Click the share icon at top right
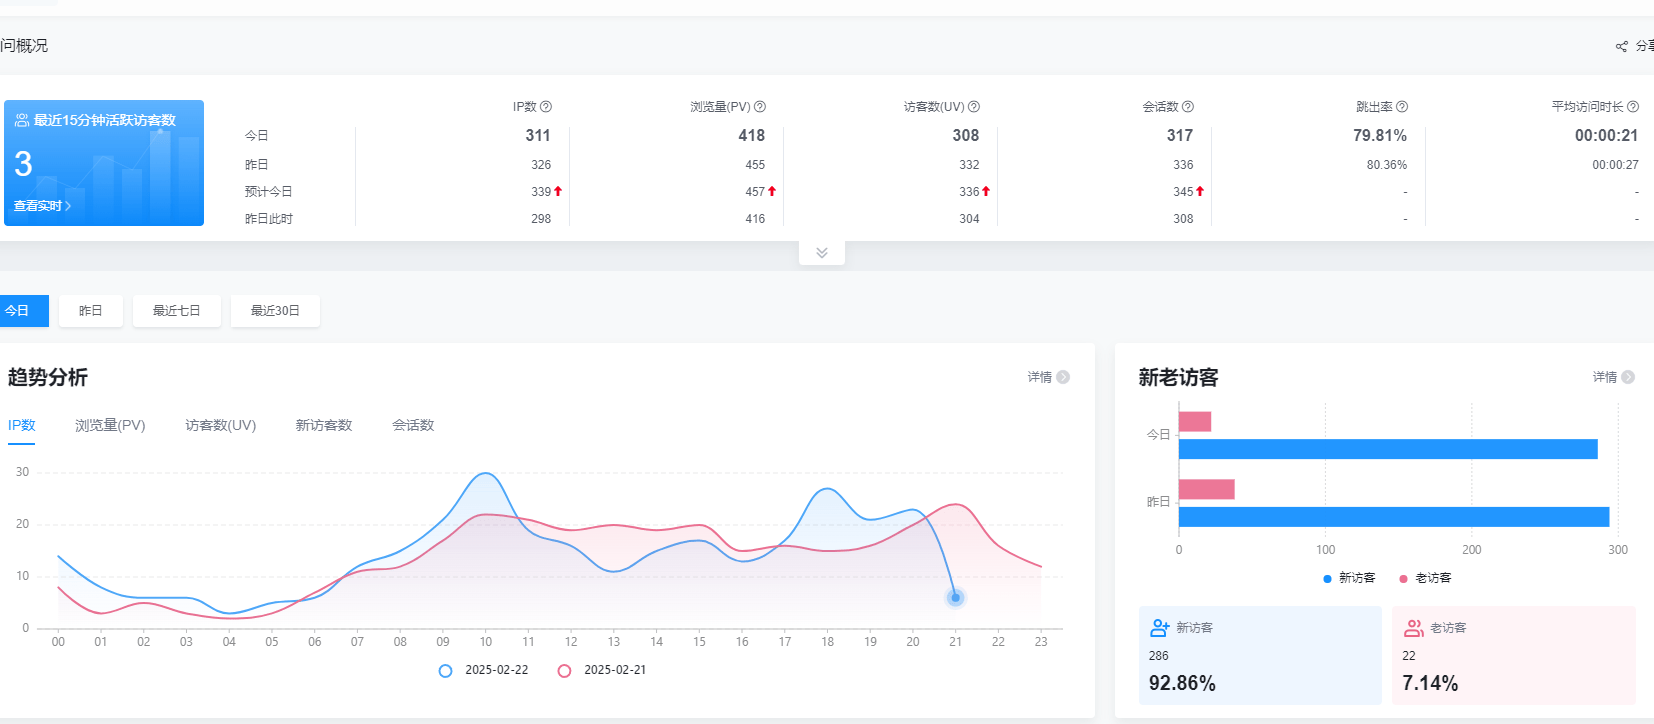 [x=1622, y=46]
